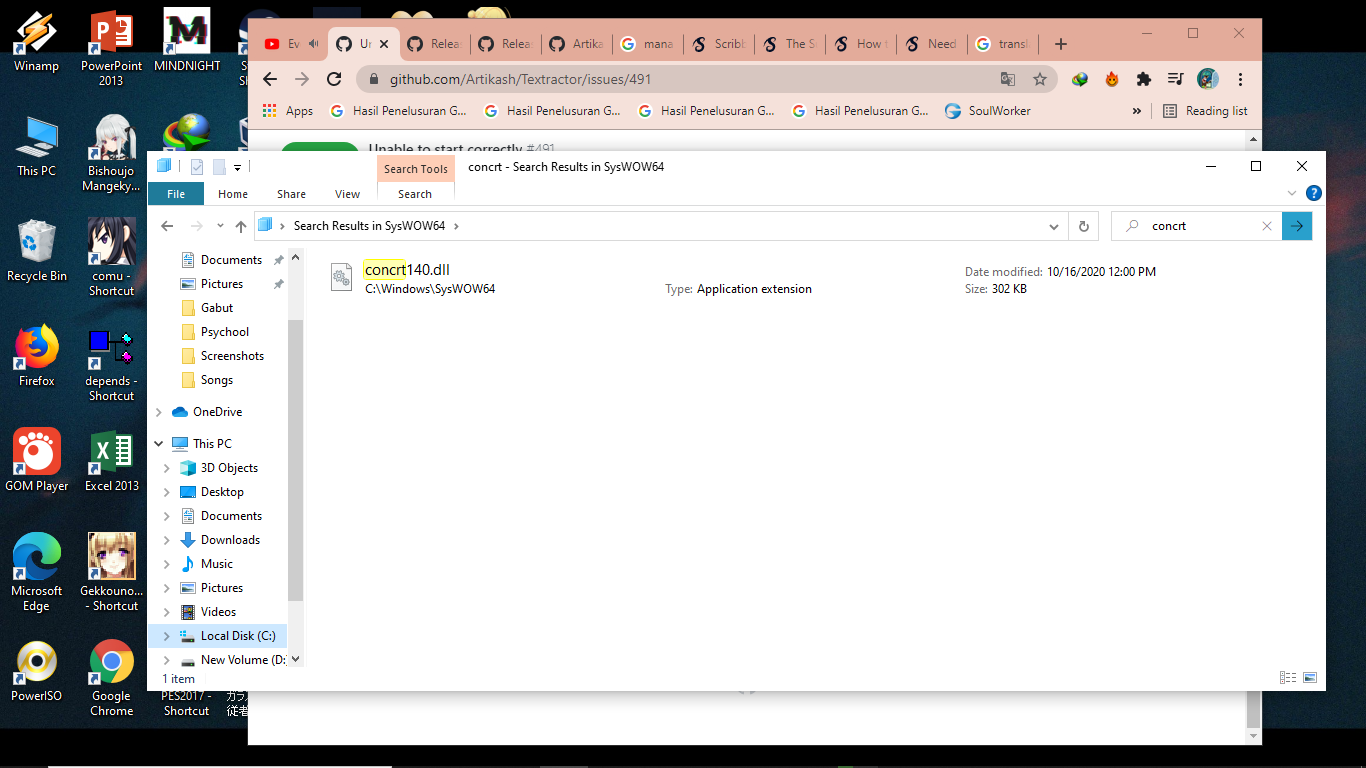Switch to the View ribbon tab
Image resolution: width=1366 pixels, height=768 pixels.
tap(348, 194)
